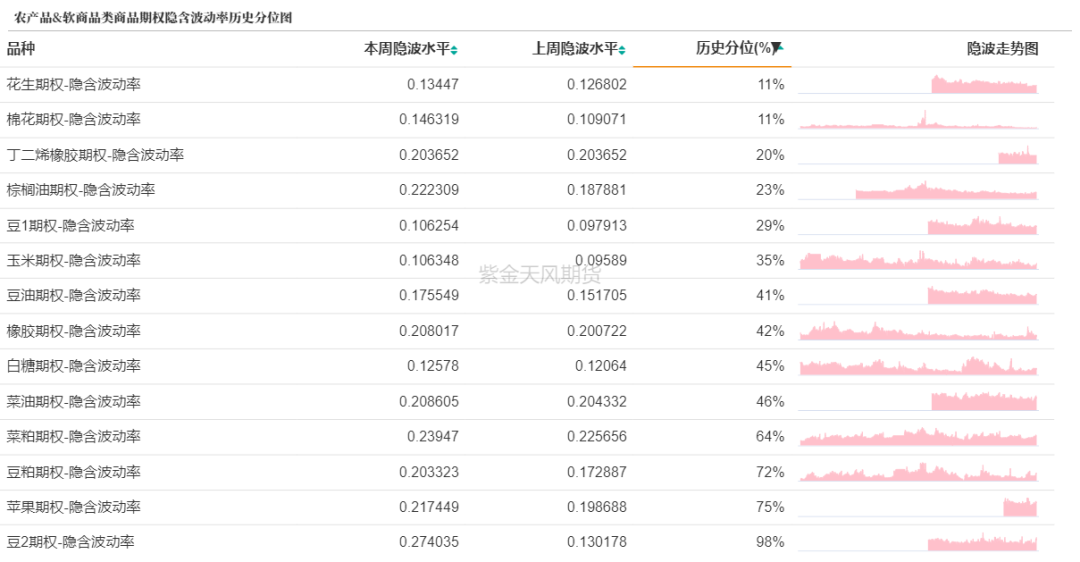Open 棉花期权 trend sparkline chart

918,120
